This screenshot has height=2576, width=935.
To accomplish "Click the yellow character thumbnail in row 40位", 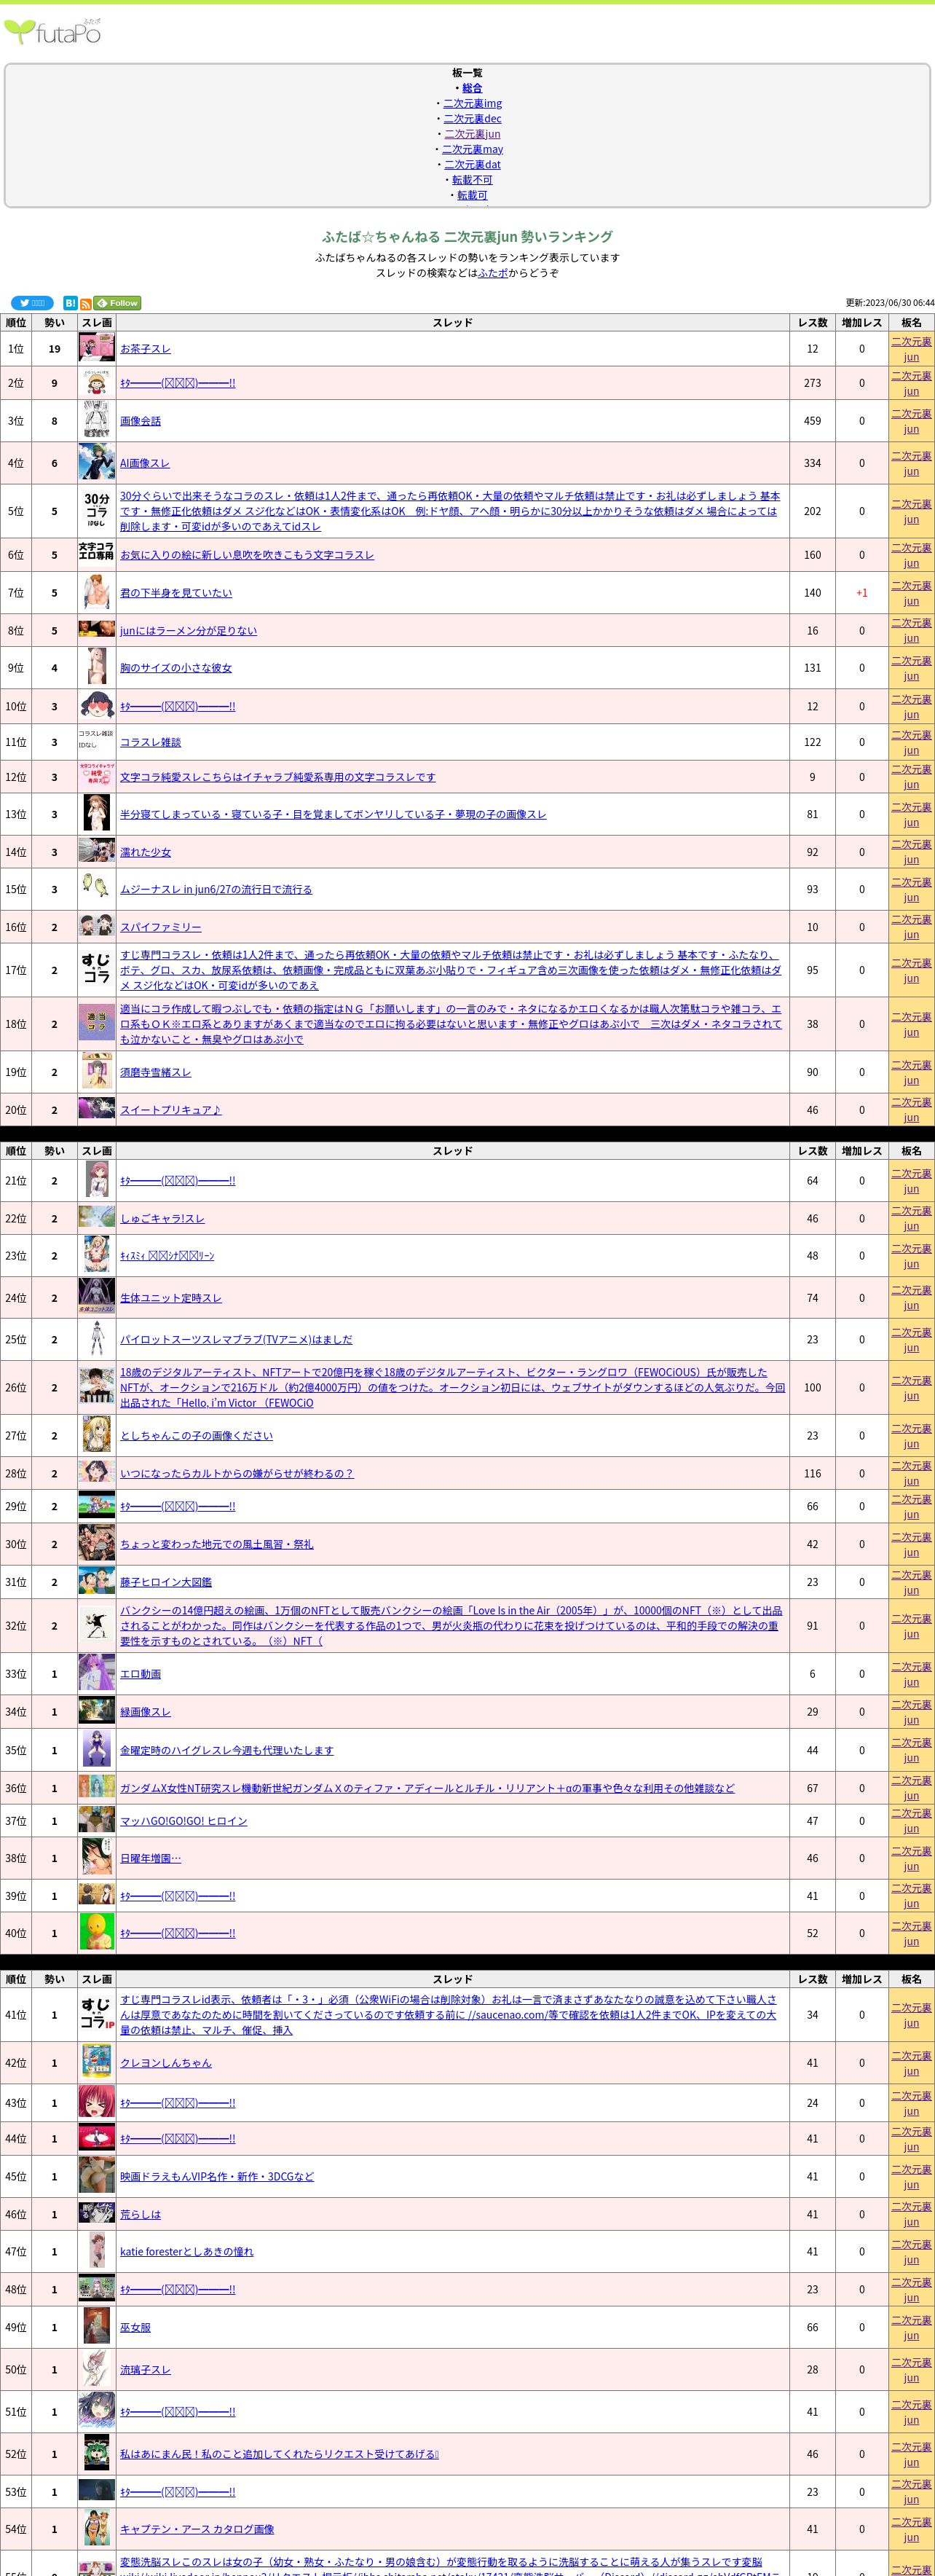I will (x=97, y=1933).
